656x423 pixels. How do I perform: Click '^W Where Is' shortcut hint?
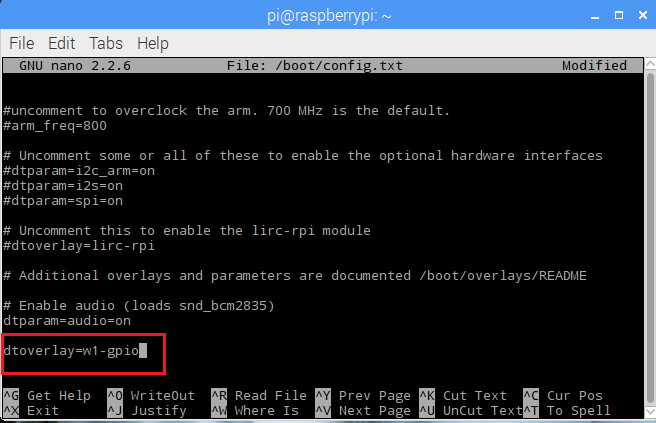click(x=255, y=411)
